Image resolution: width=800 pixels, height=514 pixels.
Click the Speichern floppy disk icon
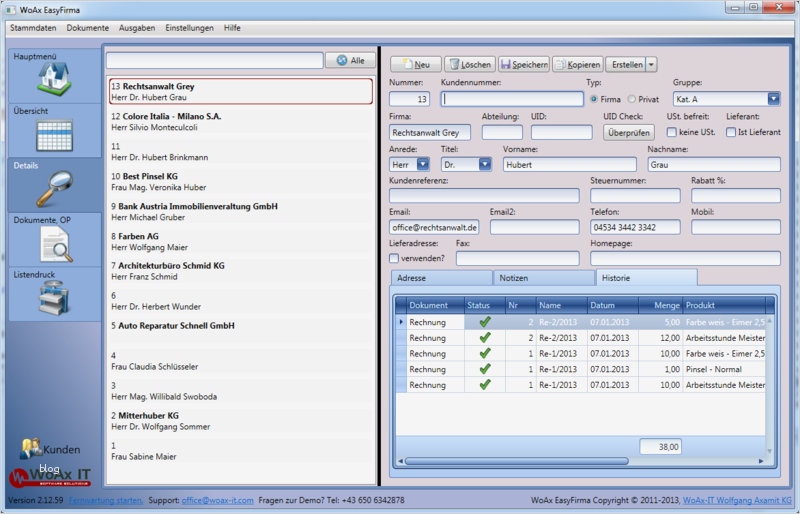pyautogui.click(x=506, y=64)
